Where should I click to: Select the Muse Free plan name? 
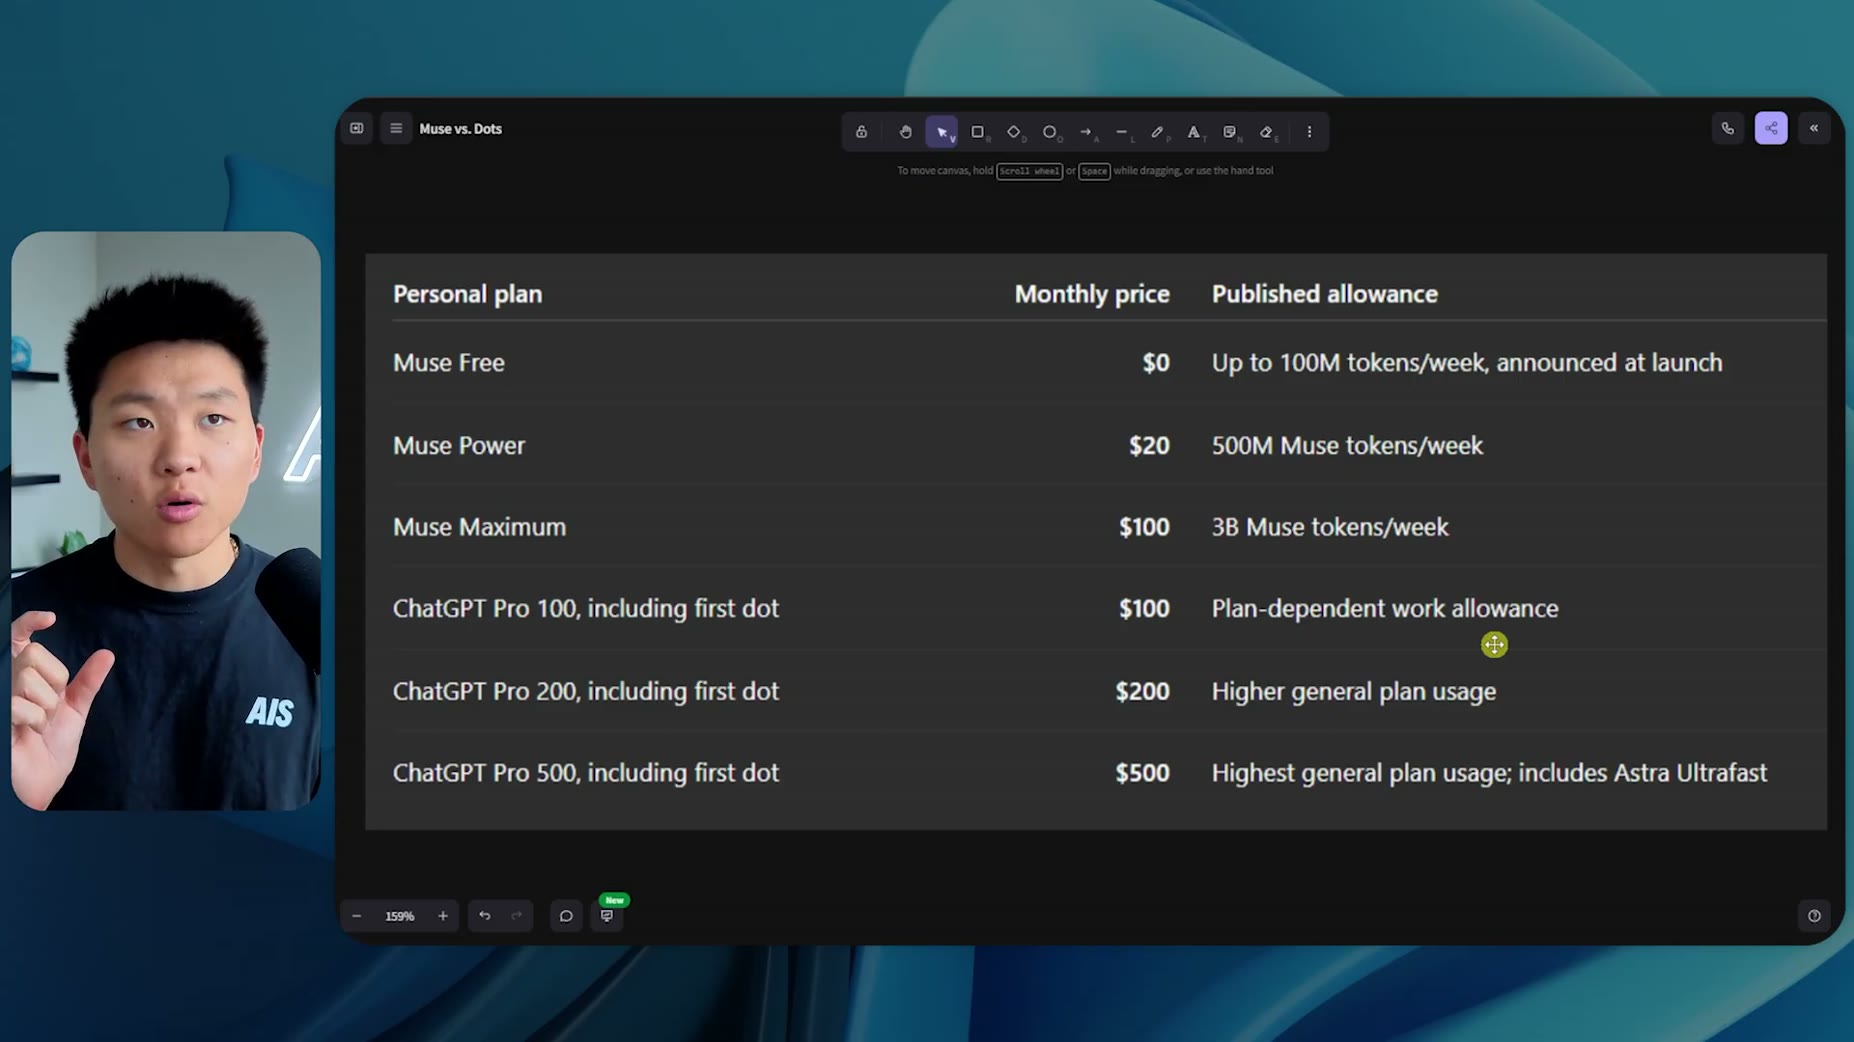point(448,362)
